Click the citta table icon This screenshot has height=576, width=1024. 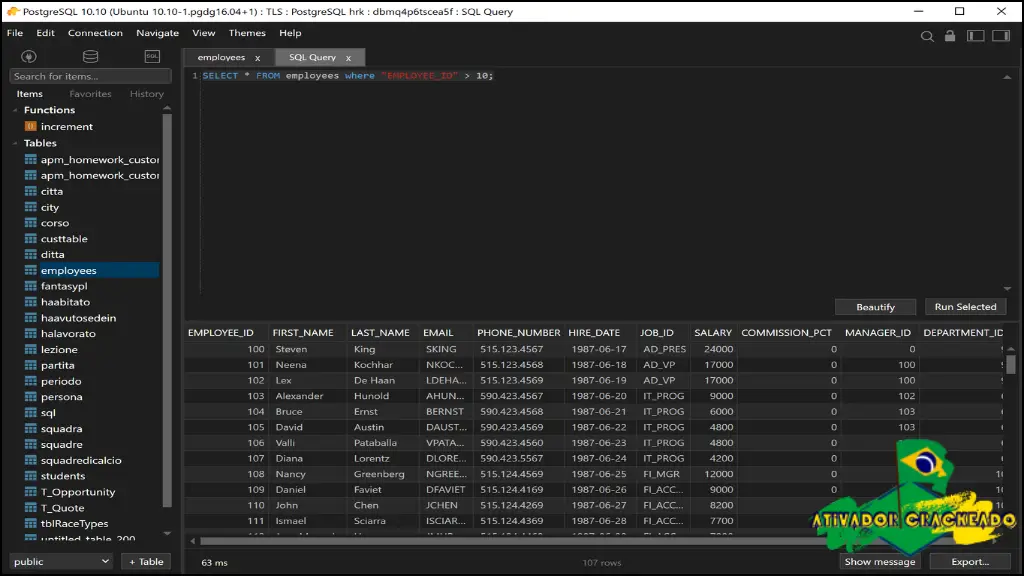31,191
